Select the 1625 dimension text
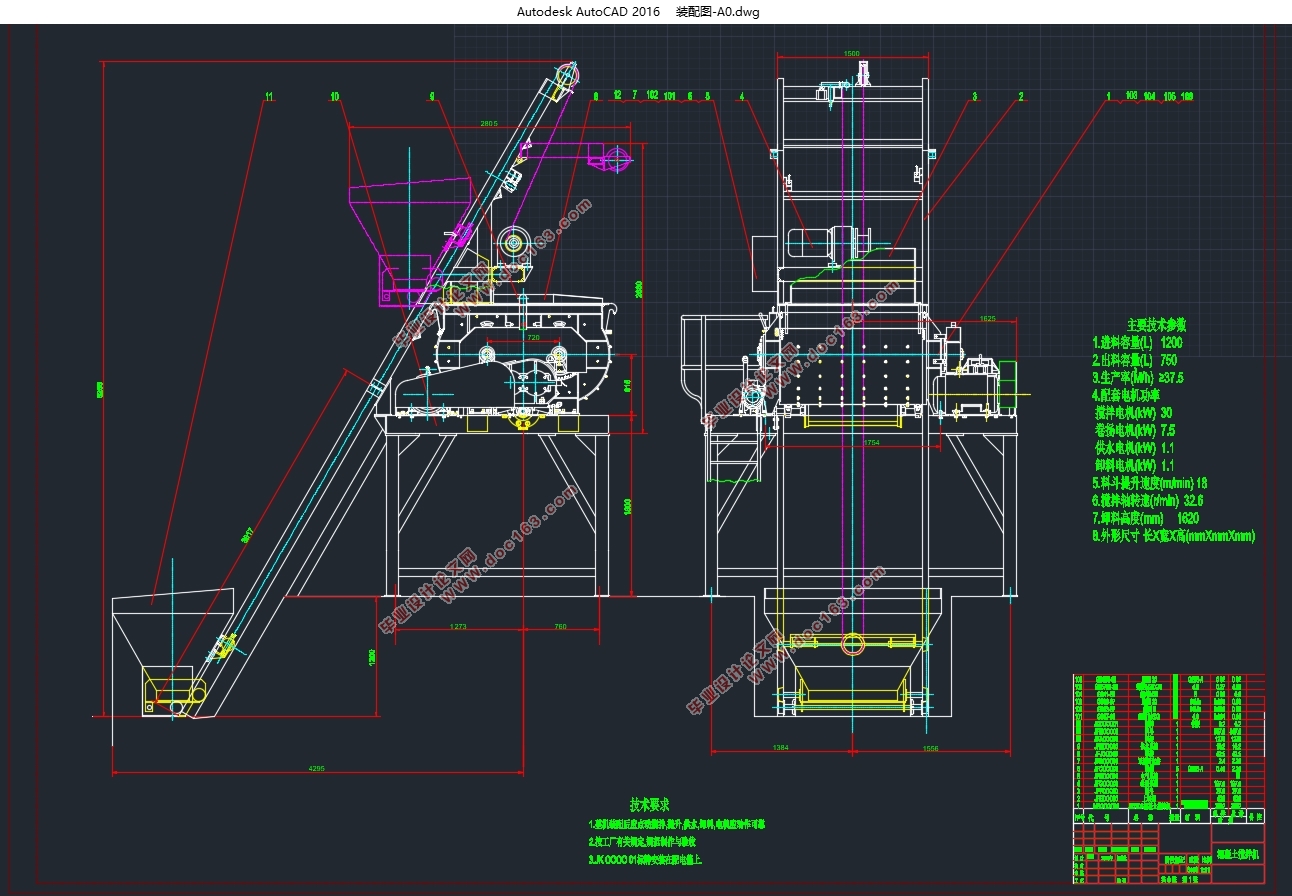The image size is (1292, 896). click(x=987, y=318)
